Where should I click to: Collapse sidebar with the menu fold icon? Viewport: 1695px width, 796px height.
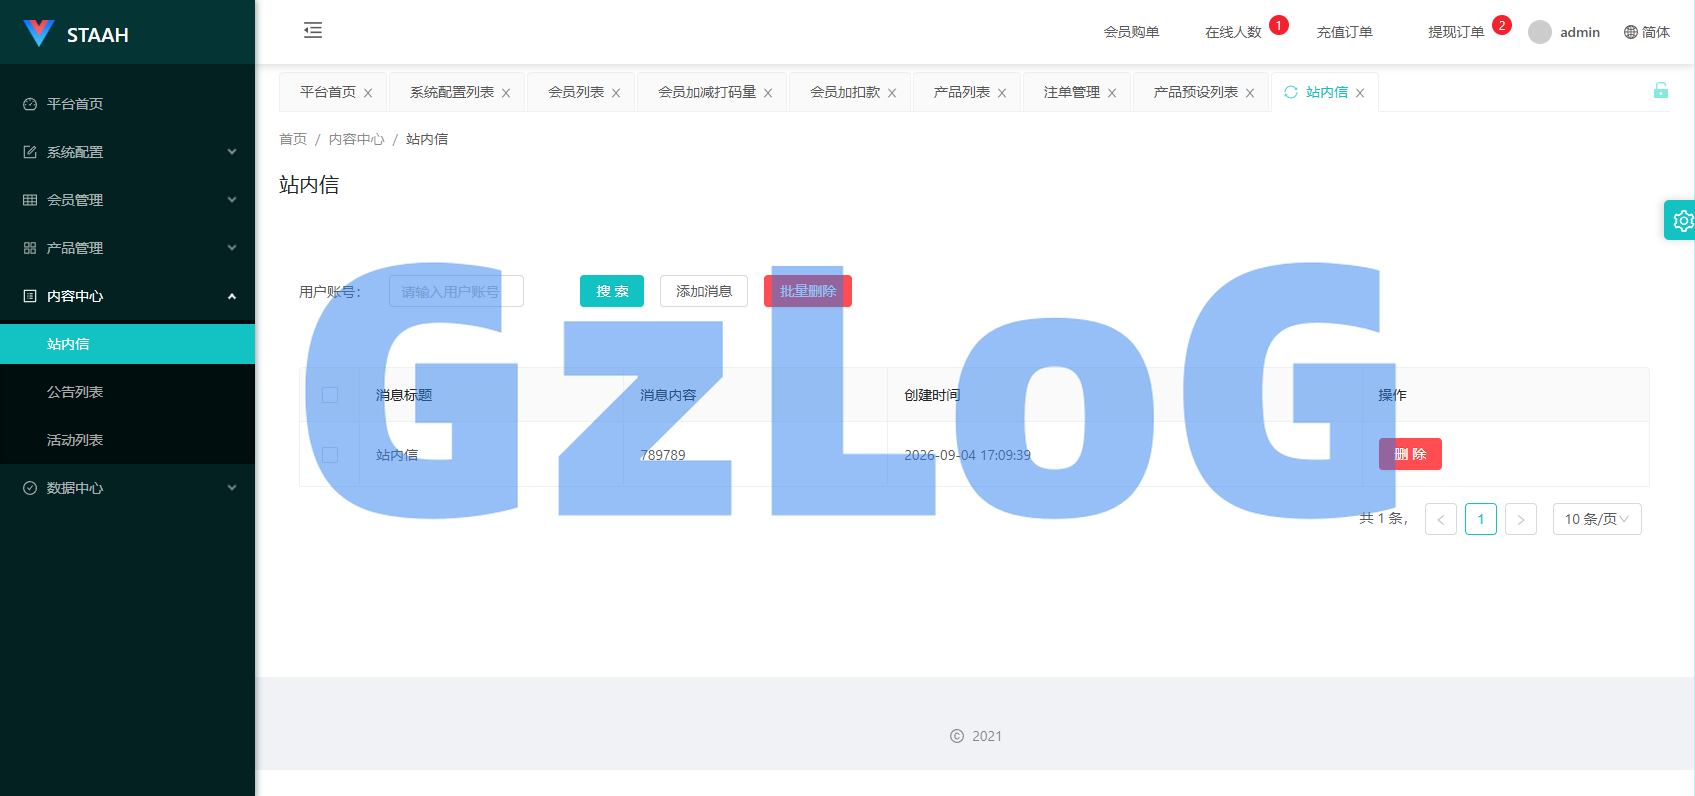click(x=313, y=30)
